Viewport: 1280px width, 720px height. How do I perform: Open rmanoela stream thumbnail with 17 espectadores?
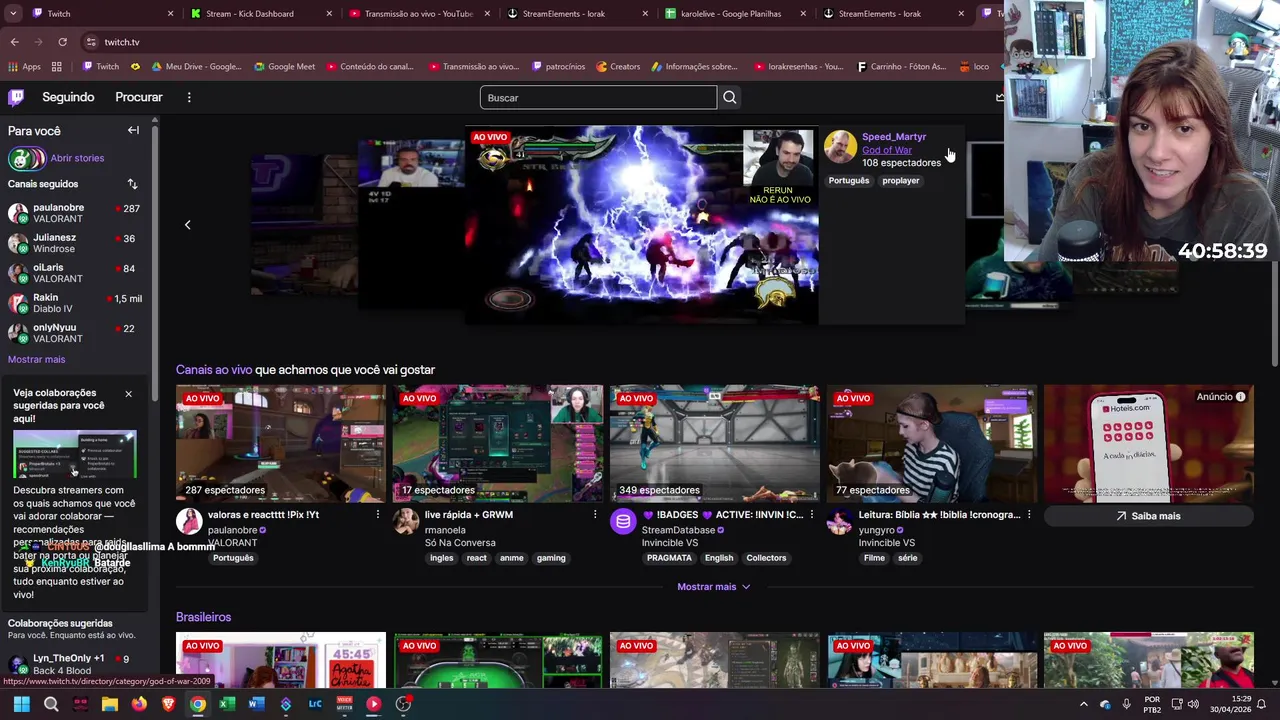tap(497, 443)
